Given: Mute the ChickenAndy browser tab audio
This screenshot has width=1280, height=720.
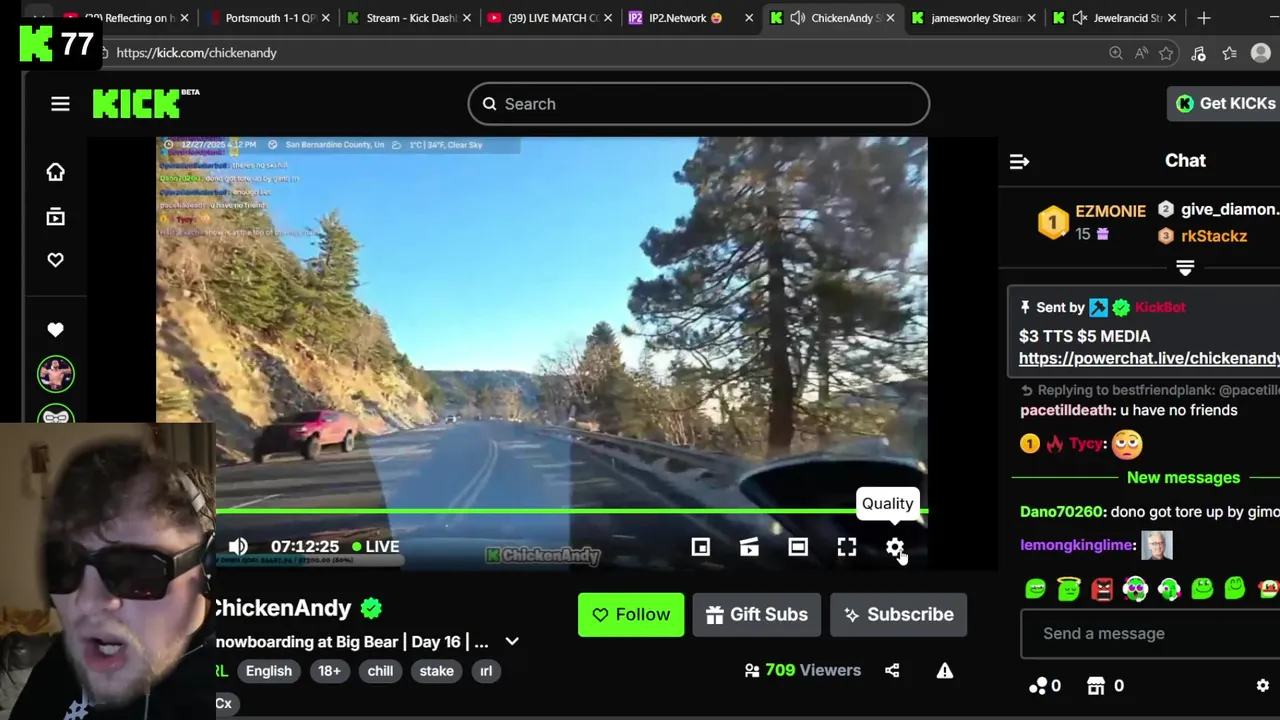Looking at the screenshot, I should point(797,18).
